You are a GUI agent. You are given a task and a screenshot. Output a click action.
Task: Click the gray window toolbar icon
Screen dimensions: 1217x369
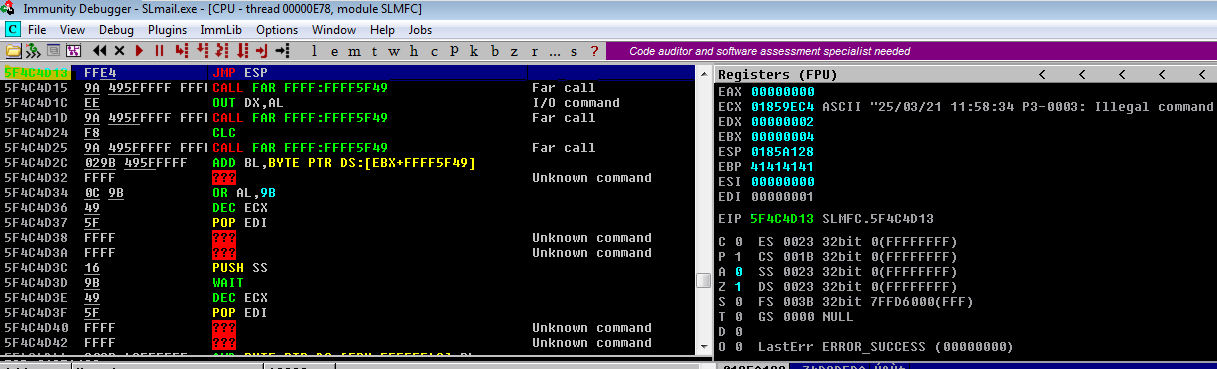pyautogui.click(x=53, y=50)
